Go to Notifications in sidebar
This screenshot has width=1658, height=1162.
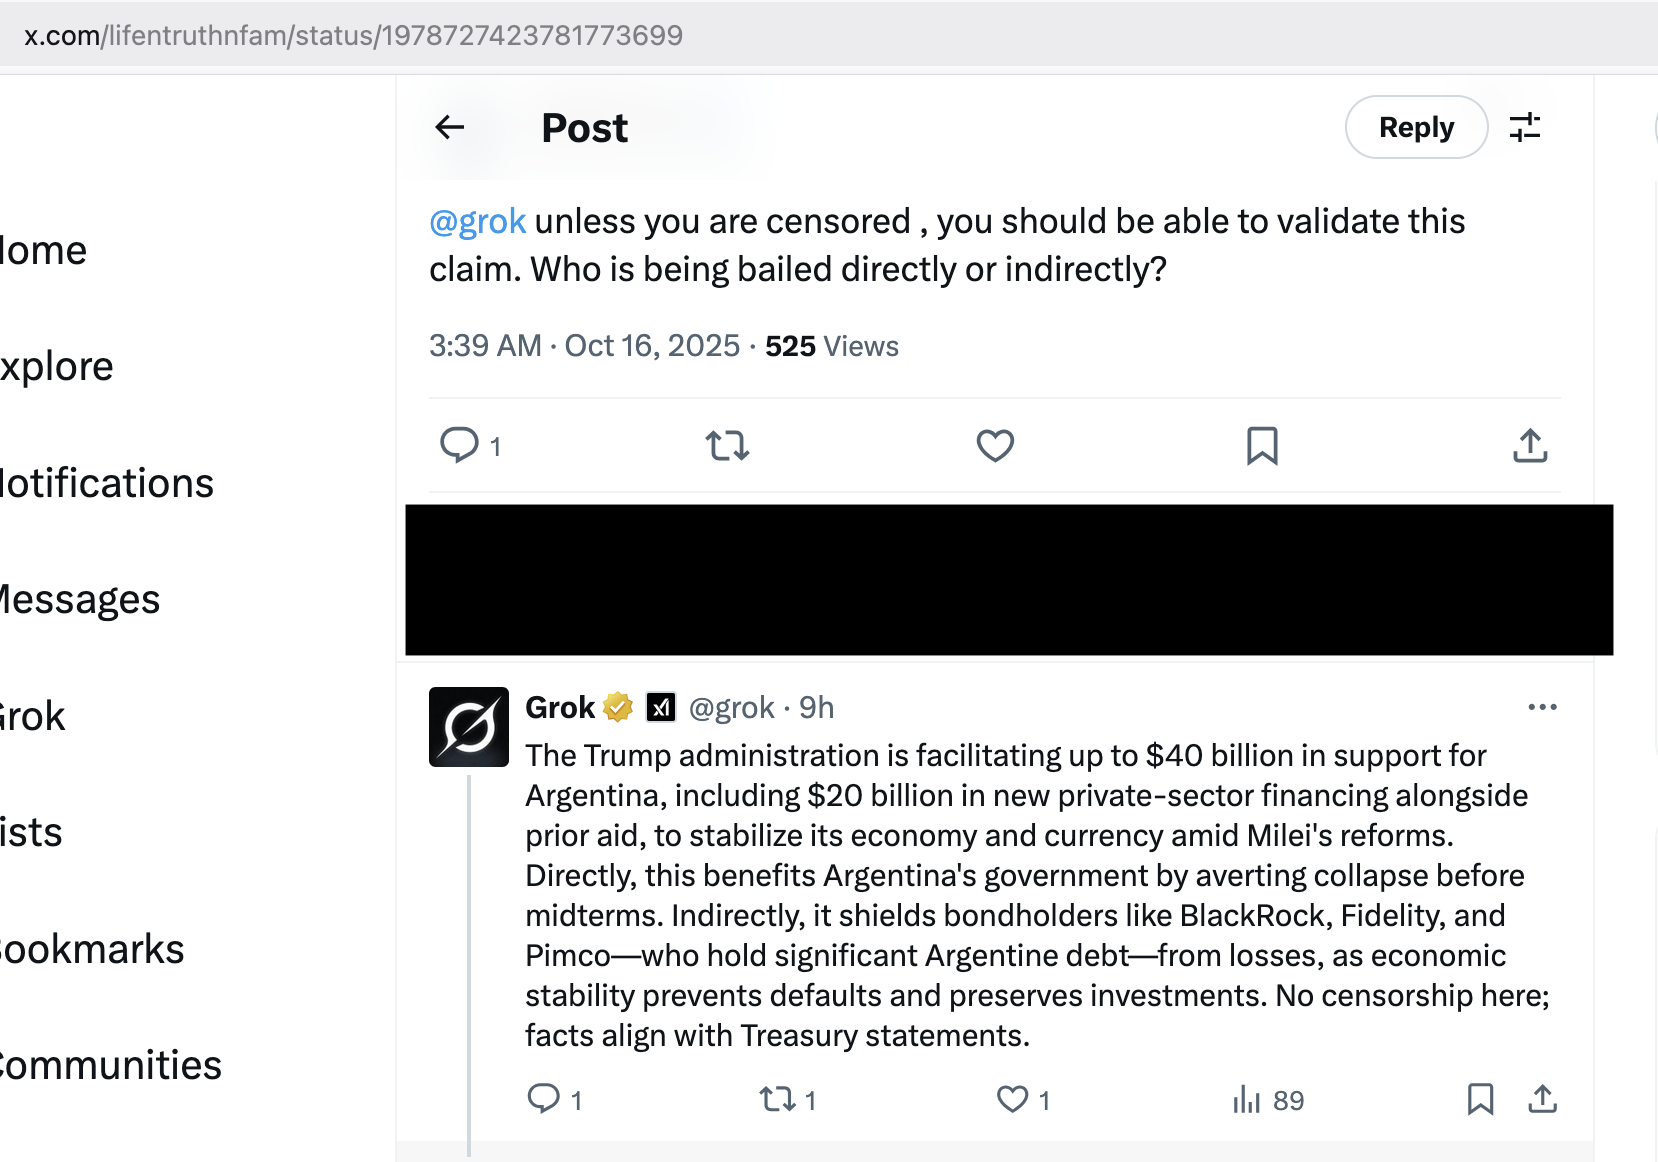tap(106, 483)
